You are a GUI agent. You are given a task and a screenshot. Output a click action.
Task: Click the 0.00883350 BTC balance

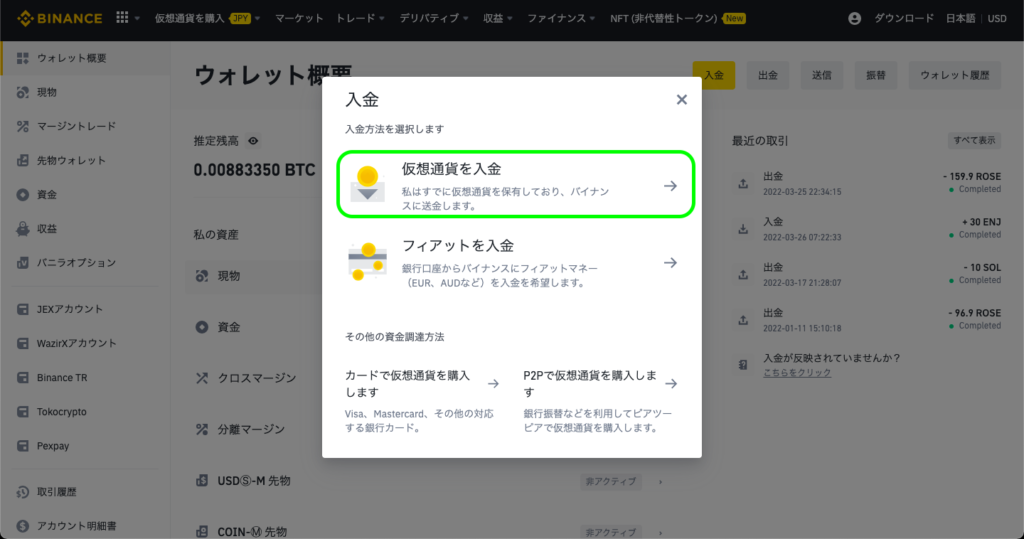point(254,170)
